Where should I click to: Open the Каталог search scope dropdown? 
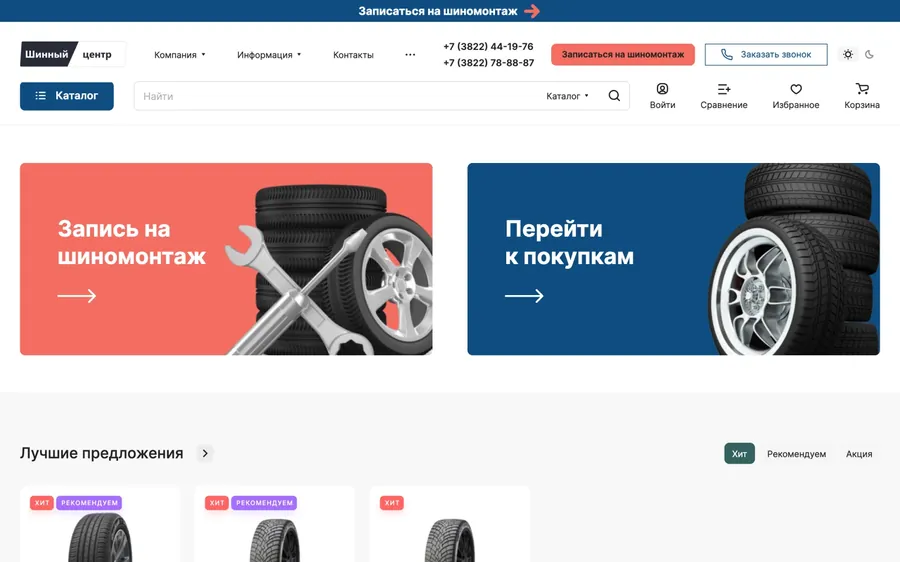[x=567, y=96]
